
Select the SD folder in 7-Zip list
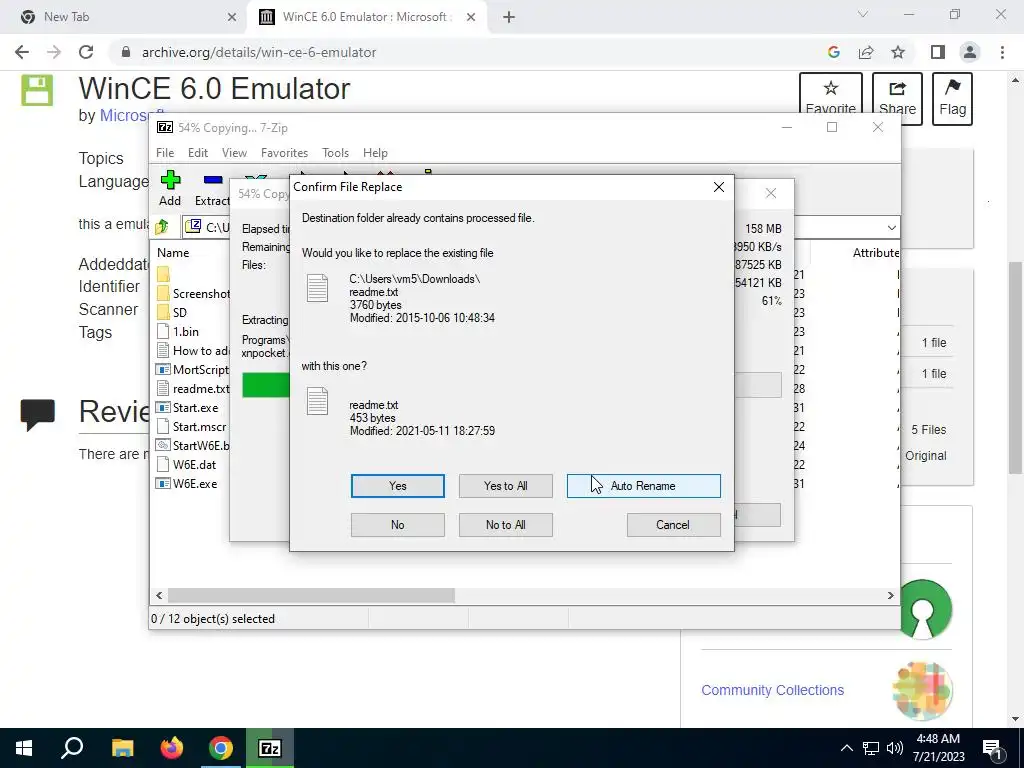(x=180, y=313)
